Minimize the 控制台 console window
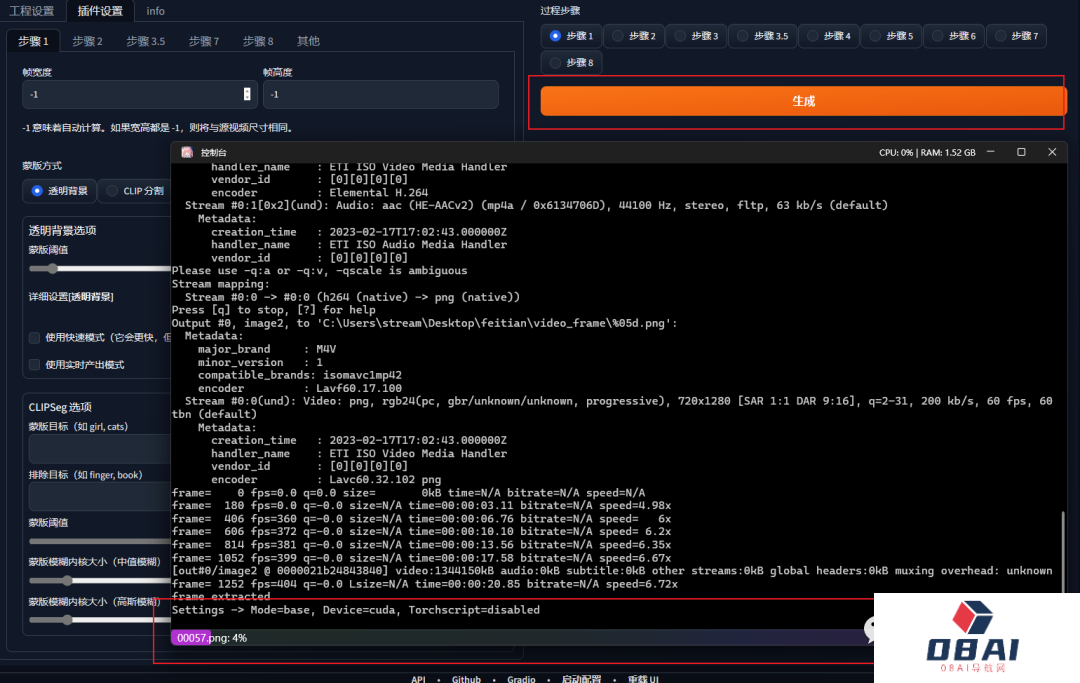This screenshot has height=683, width=1080. coord(990,152)
